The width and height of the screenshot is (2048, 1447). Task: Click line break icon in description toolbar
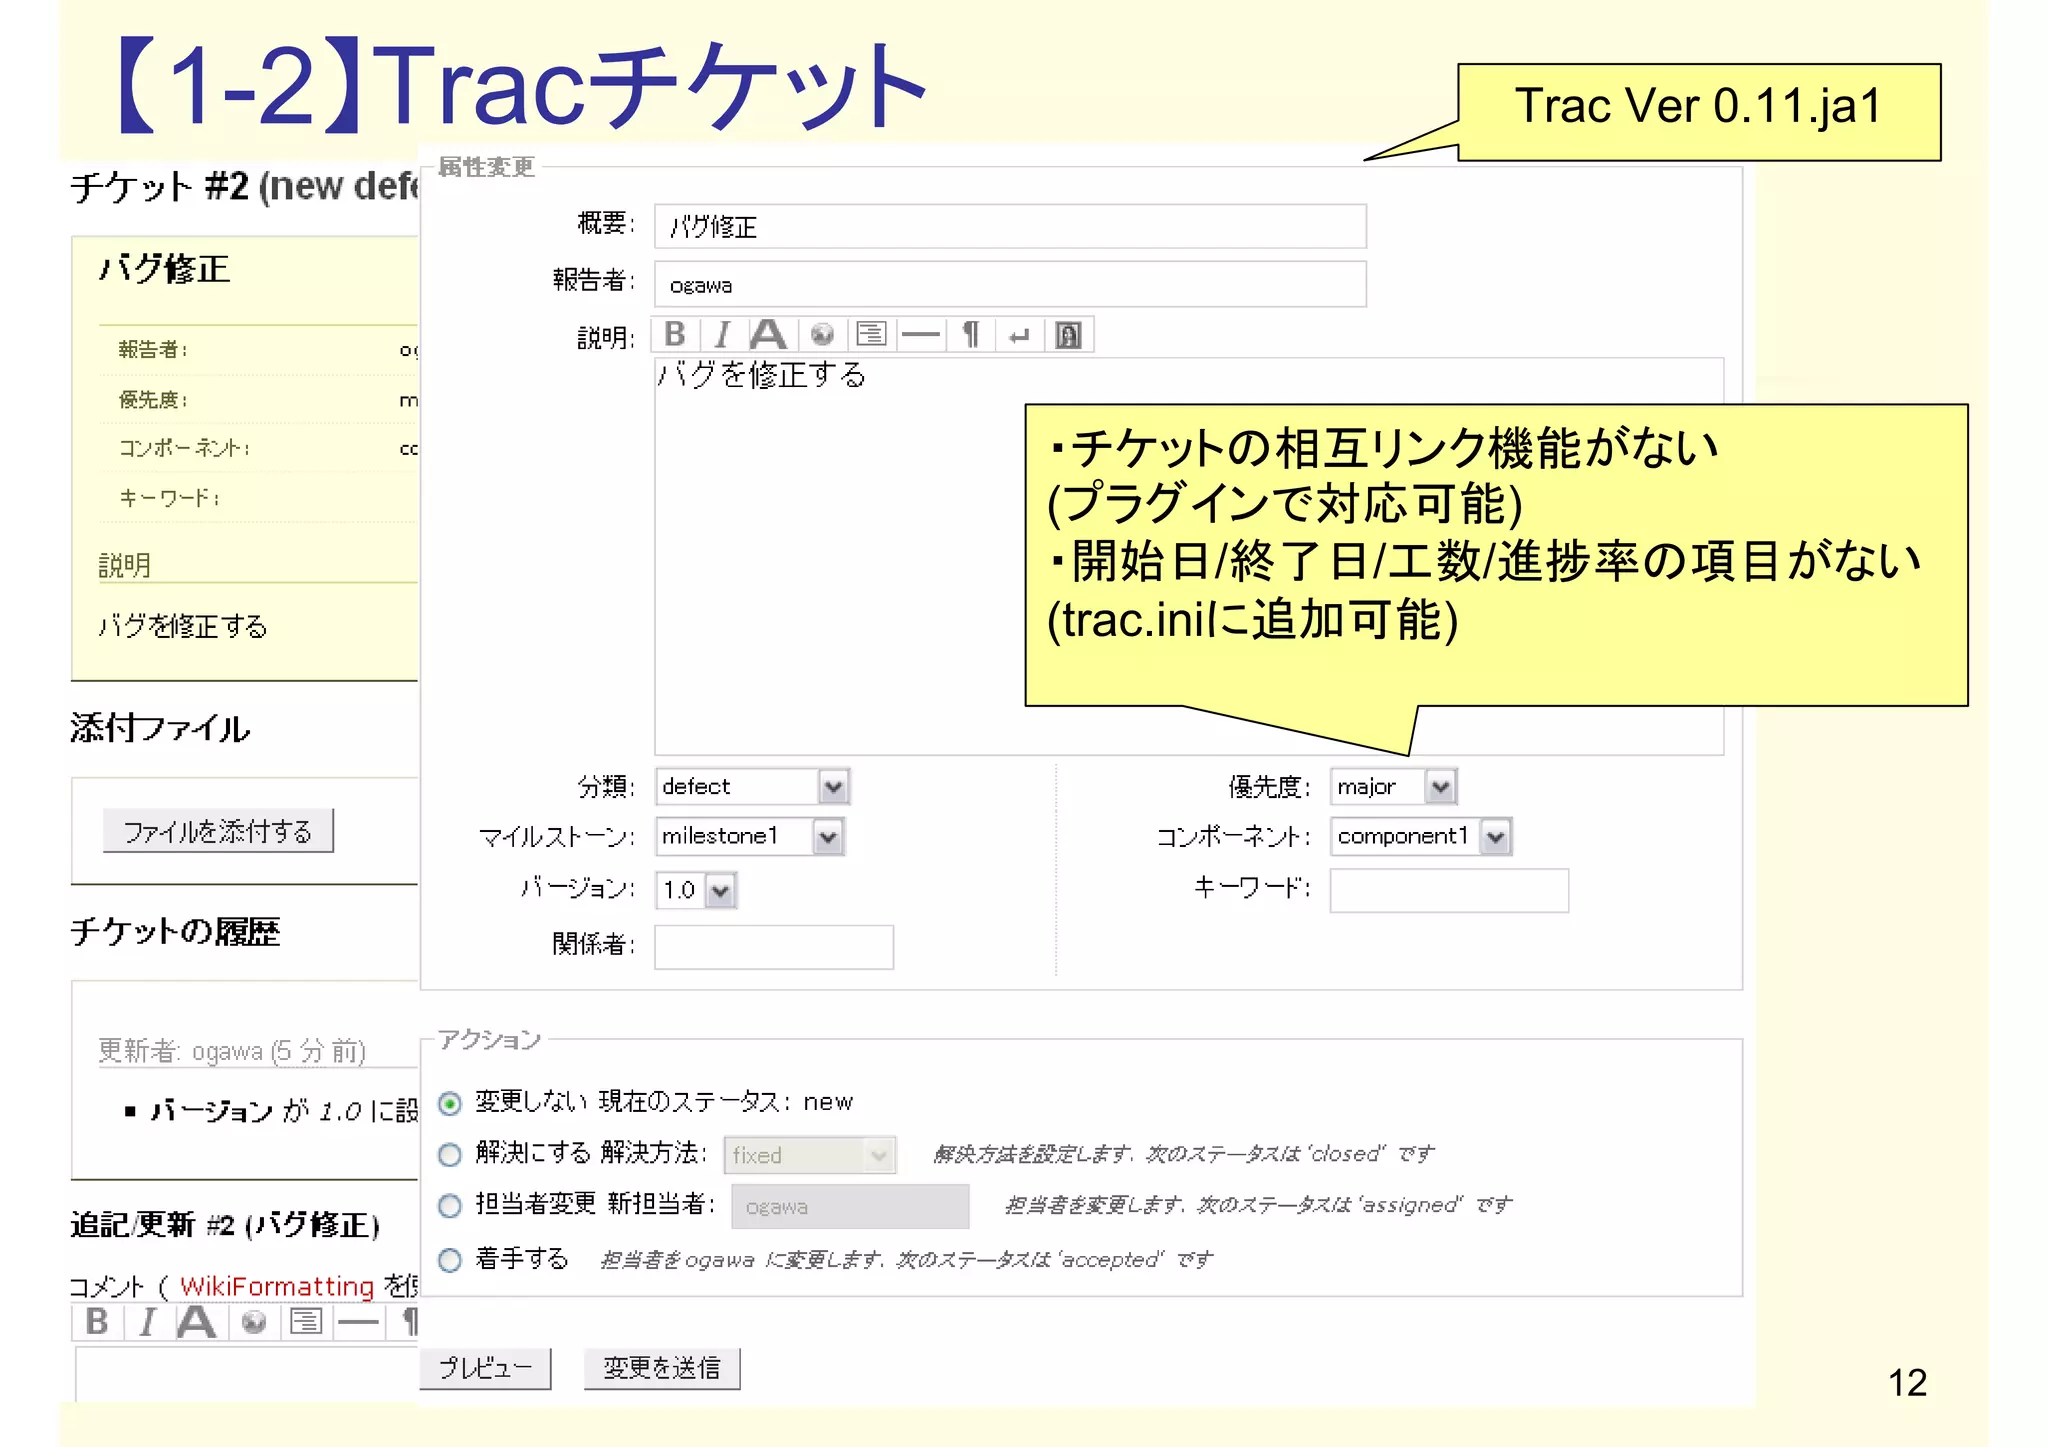1019,334
